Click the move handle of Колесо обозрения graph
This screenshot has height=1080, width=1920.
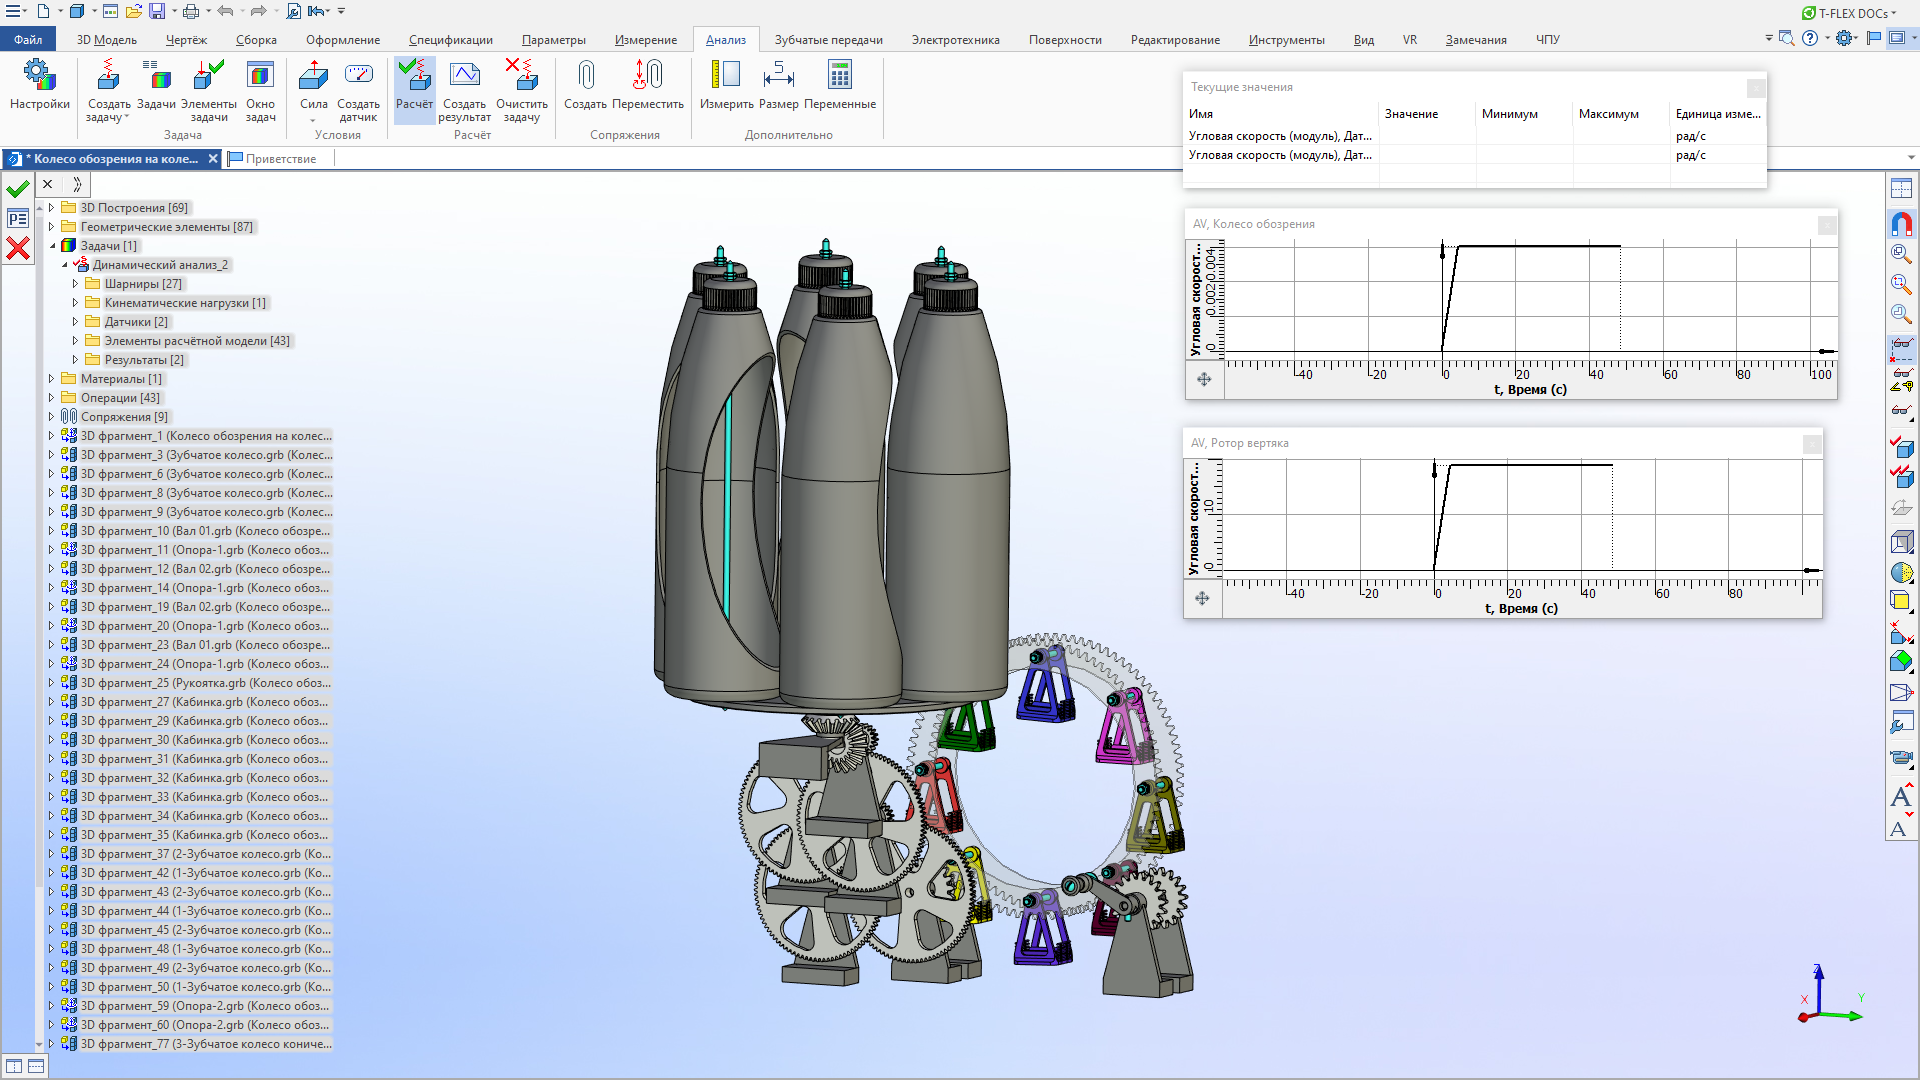coord(1204,379)
